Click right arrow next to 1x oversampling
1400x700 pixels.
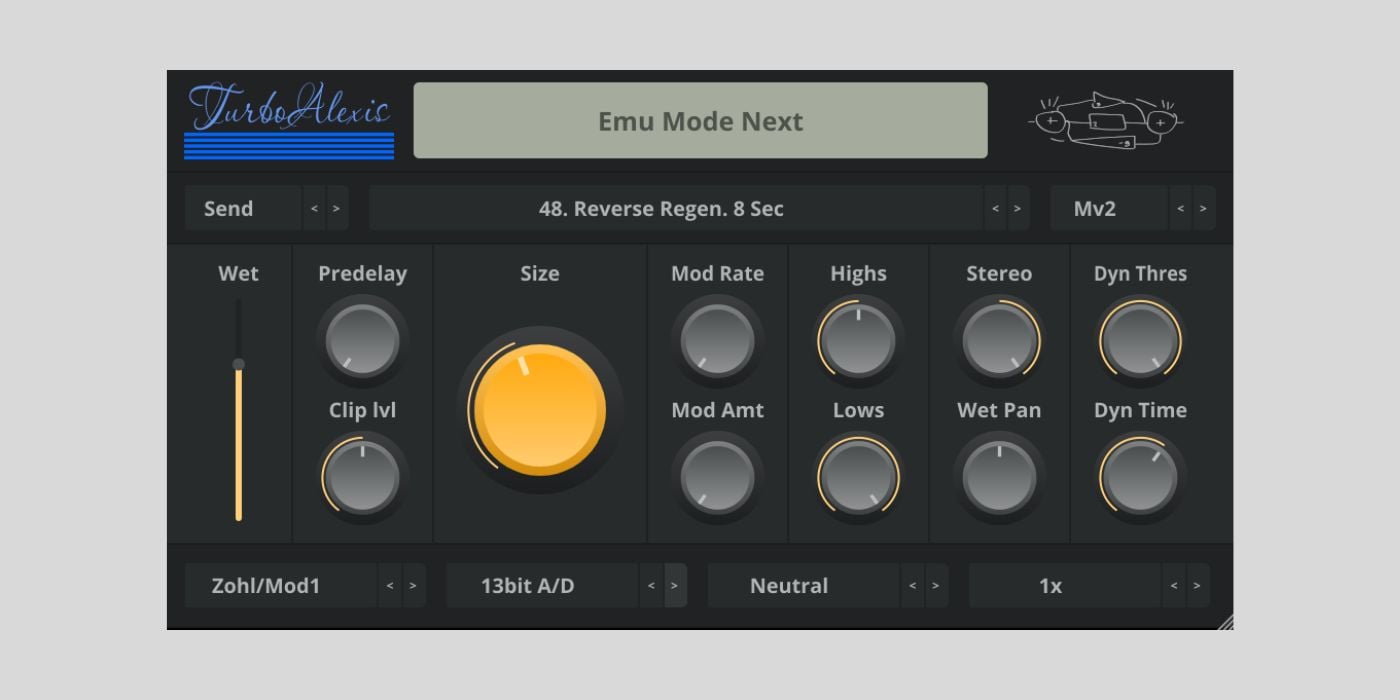point(1196,585)
